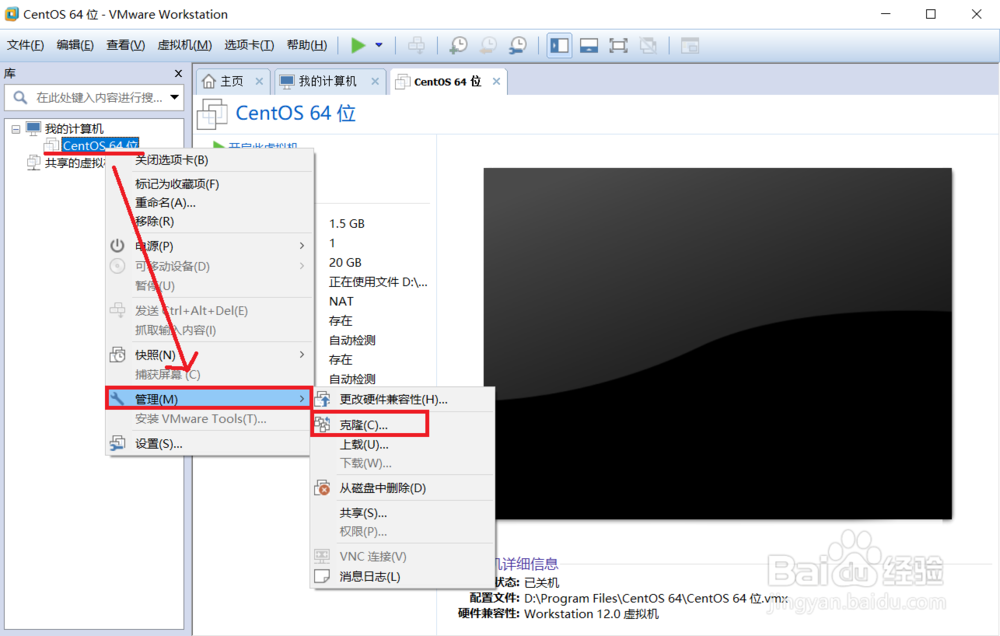
Task: Click the green power-on play button
Action: tap(358, 45)
